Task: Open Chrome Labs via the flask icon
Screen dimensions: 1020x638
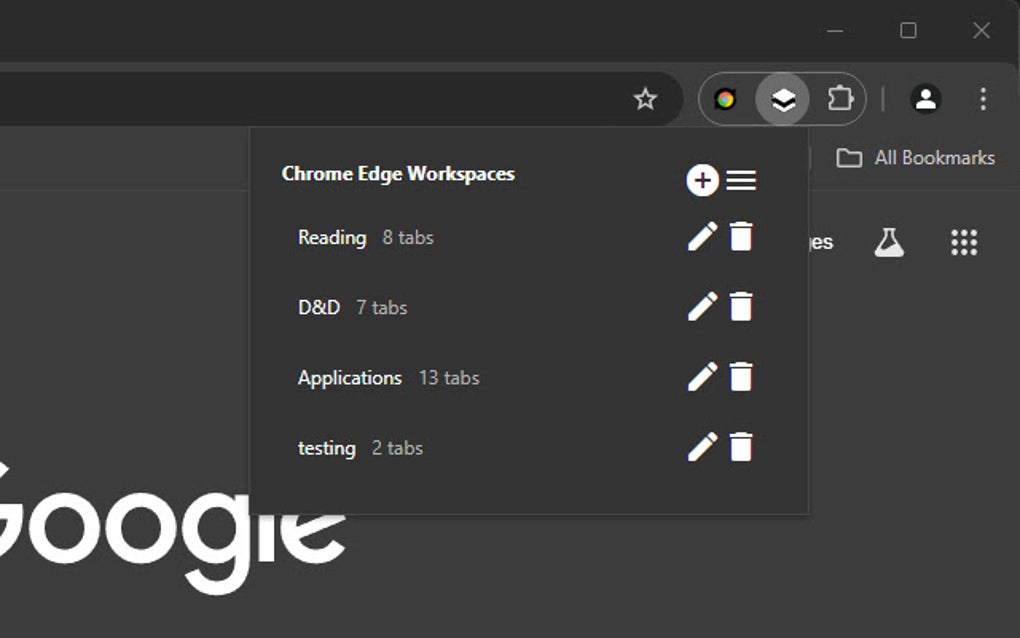Action: coord(890,241)
